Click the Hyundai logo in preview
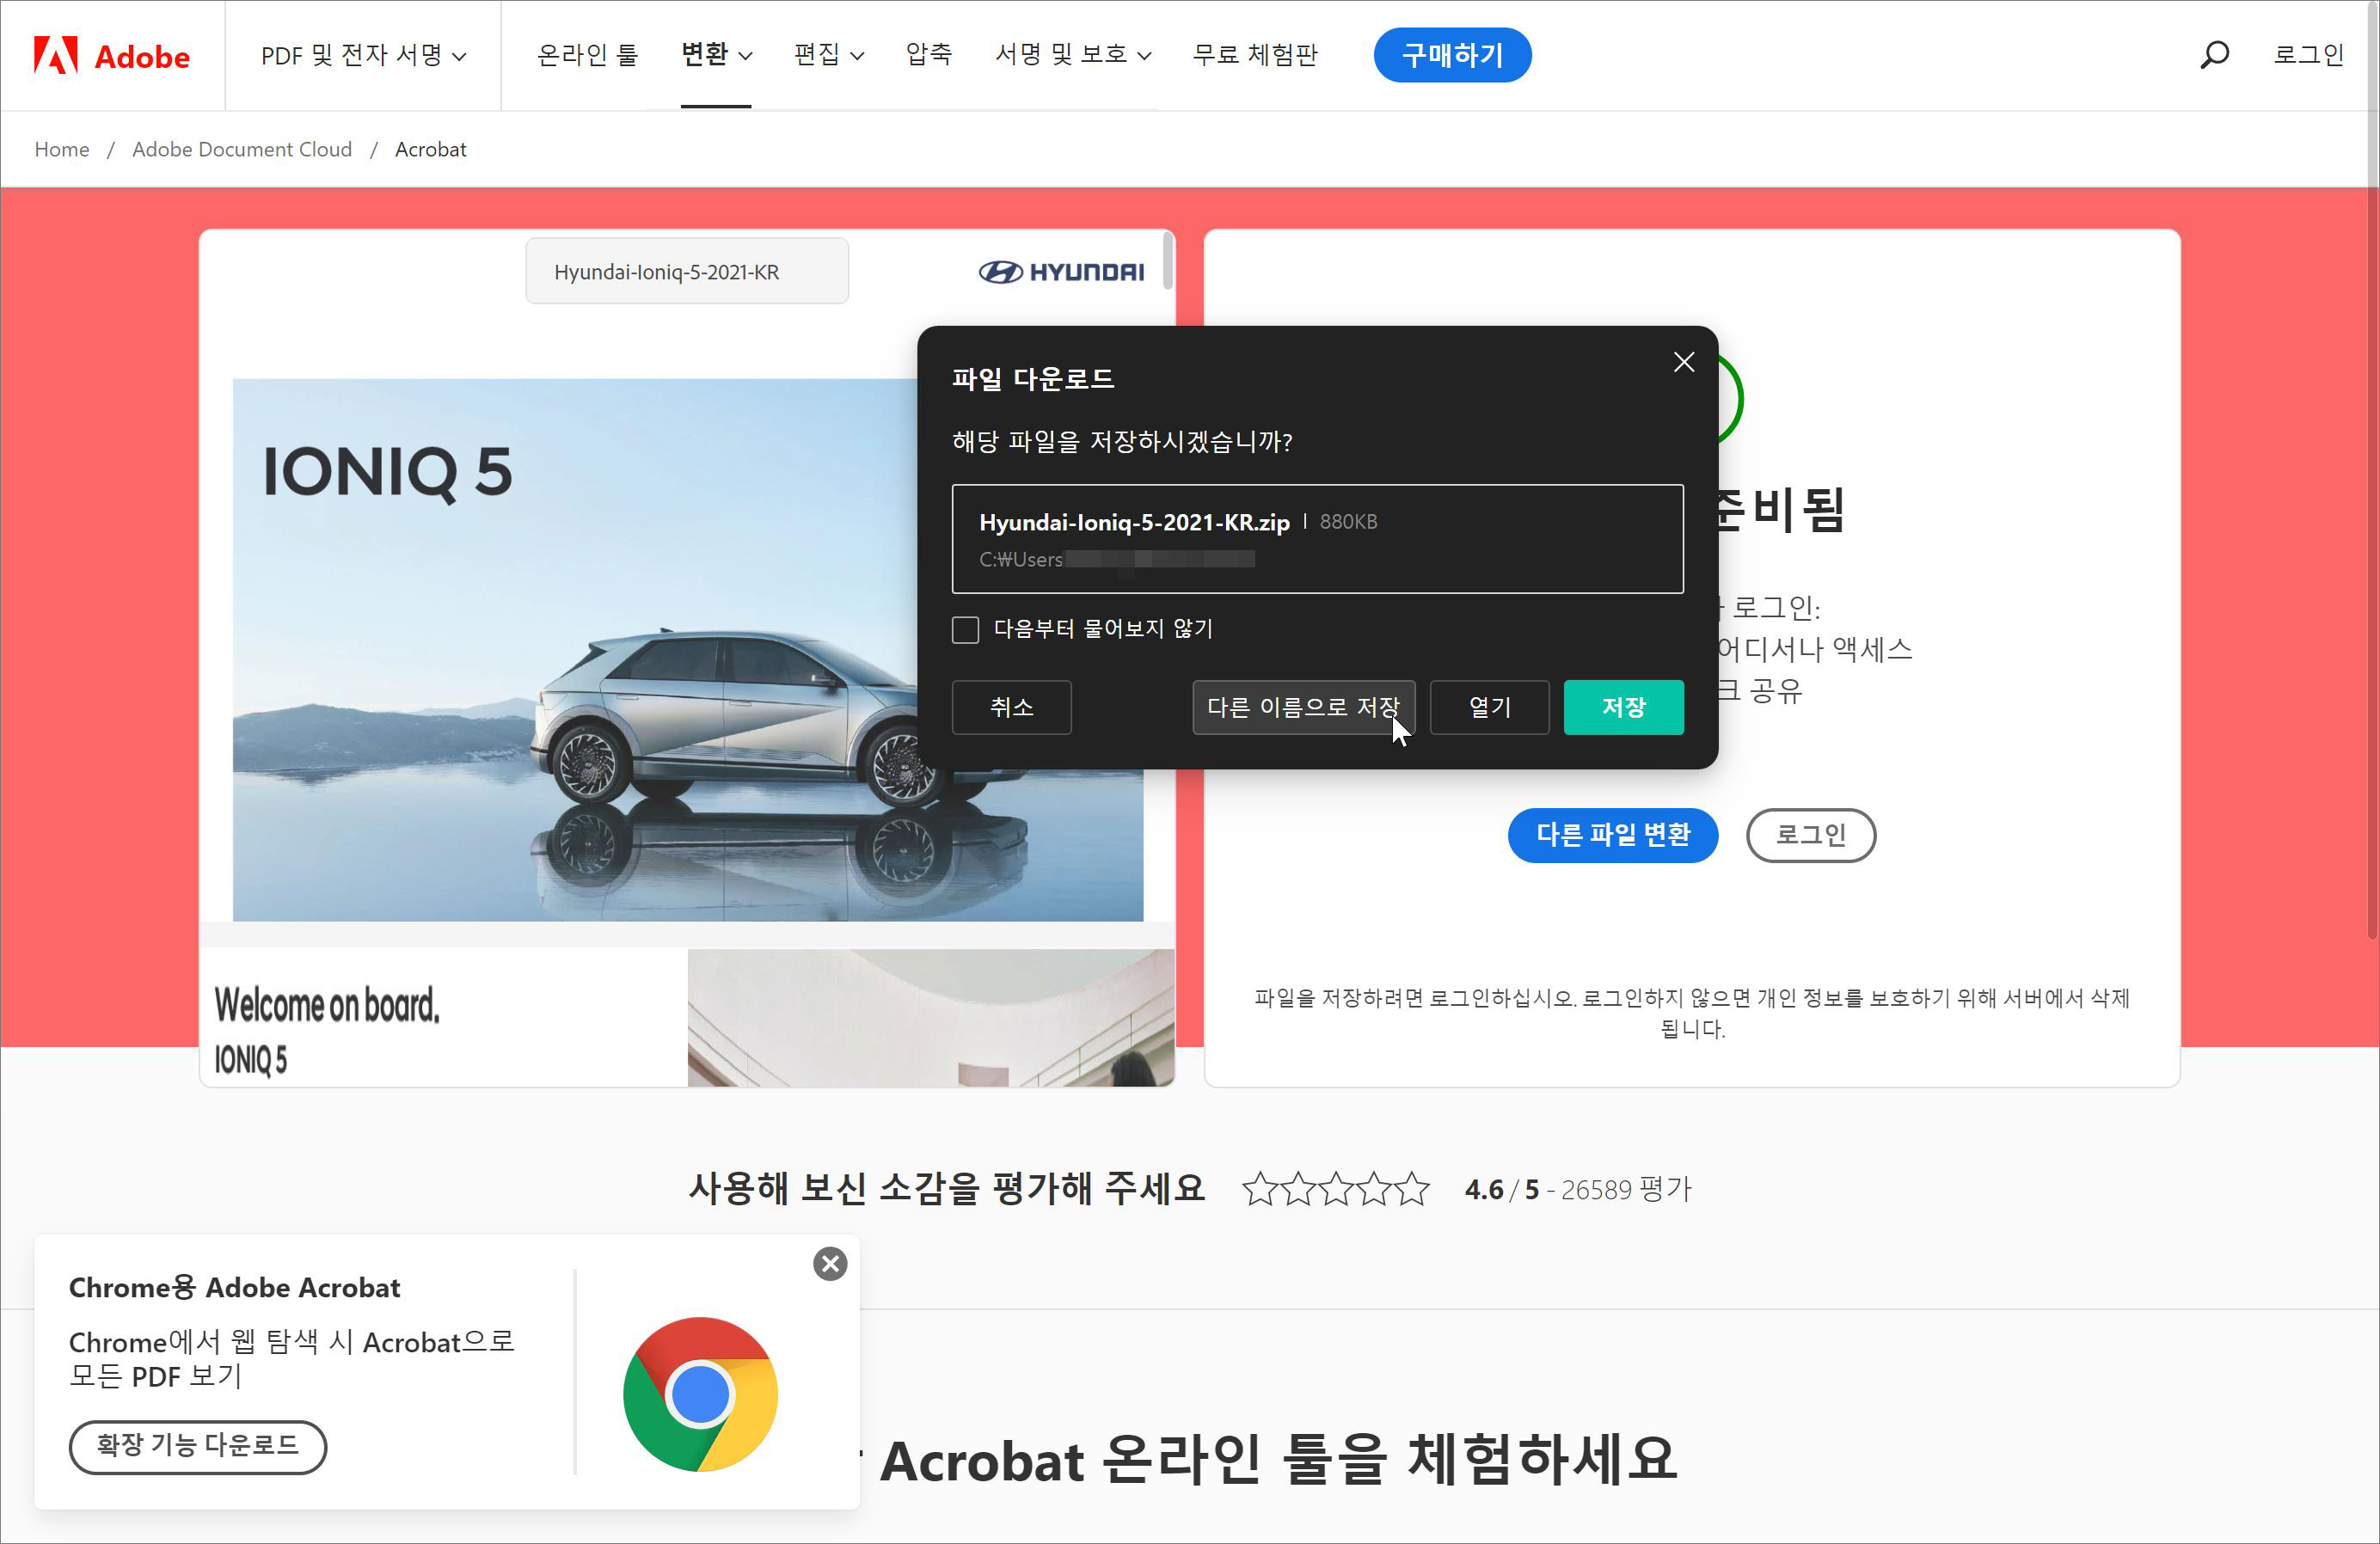2380x1544 pixels. (x=1061, y=272)
